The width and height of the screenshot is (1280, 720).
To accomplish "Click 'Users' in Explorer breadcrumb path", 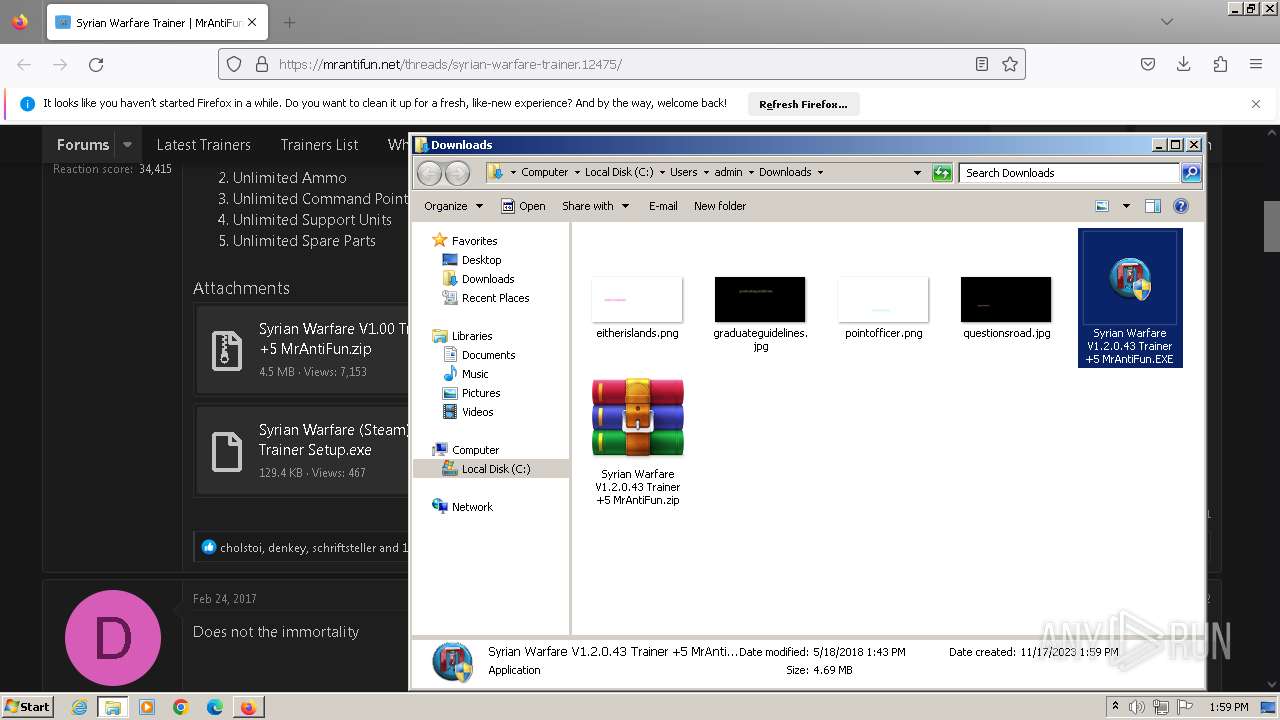I will click(683, 172).
